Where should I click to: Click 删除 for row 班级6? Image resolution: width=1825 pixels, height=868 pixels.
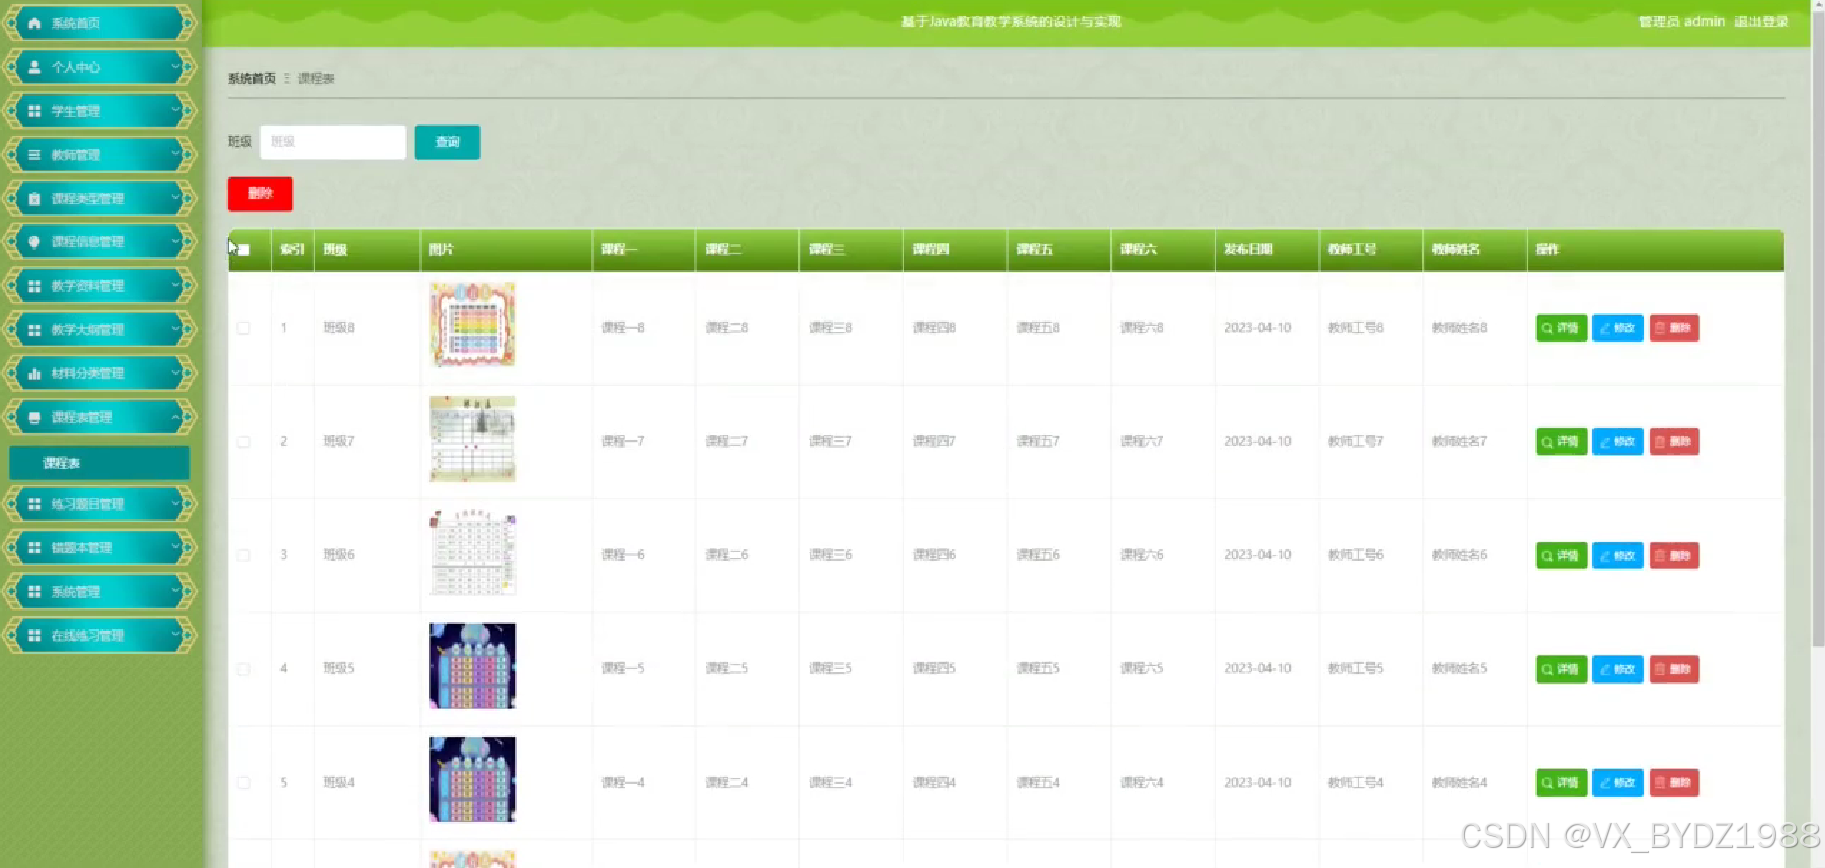tap(1674, 555)
